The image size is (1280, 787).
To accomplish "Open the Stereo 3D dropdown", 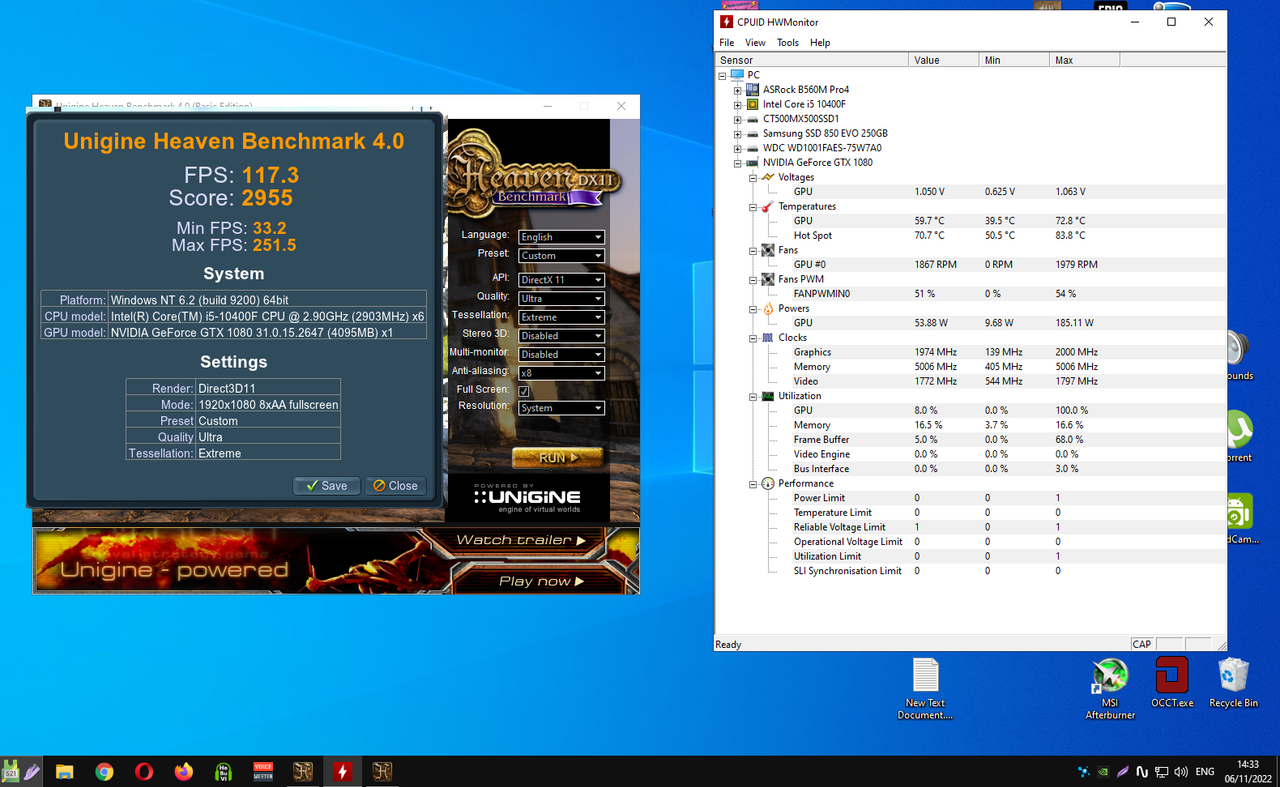I will coord(561,335).
